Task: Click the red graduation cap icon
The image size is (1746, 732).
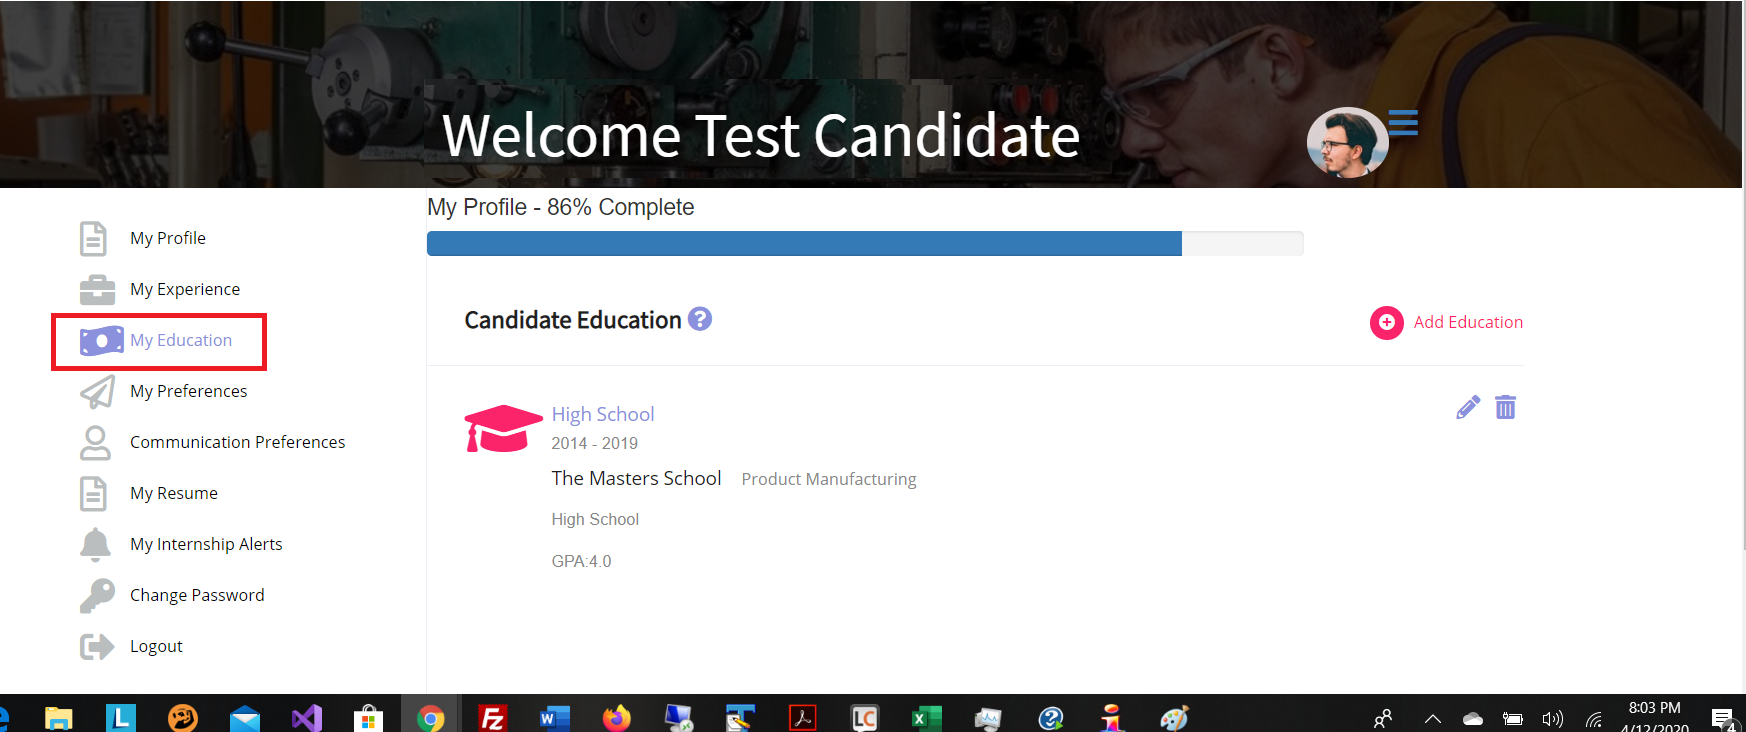Action: click(503, 428)
